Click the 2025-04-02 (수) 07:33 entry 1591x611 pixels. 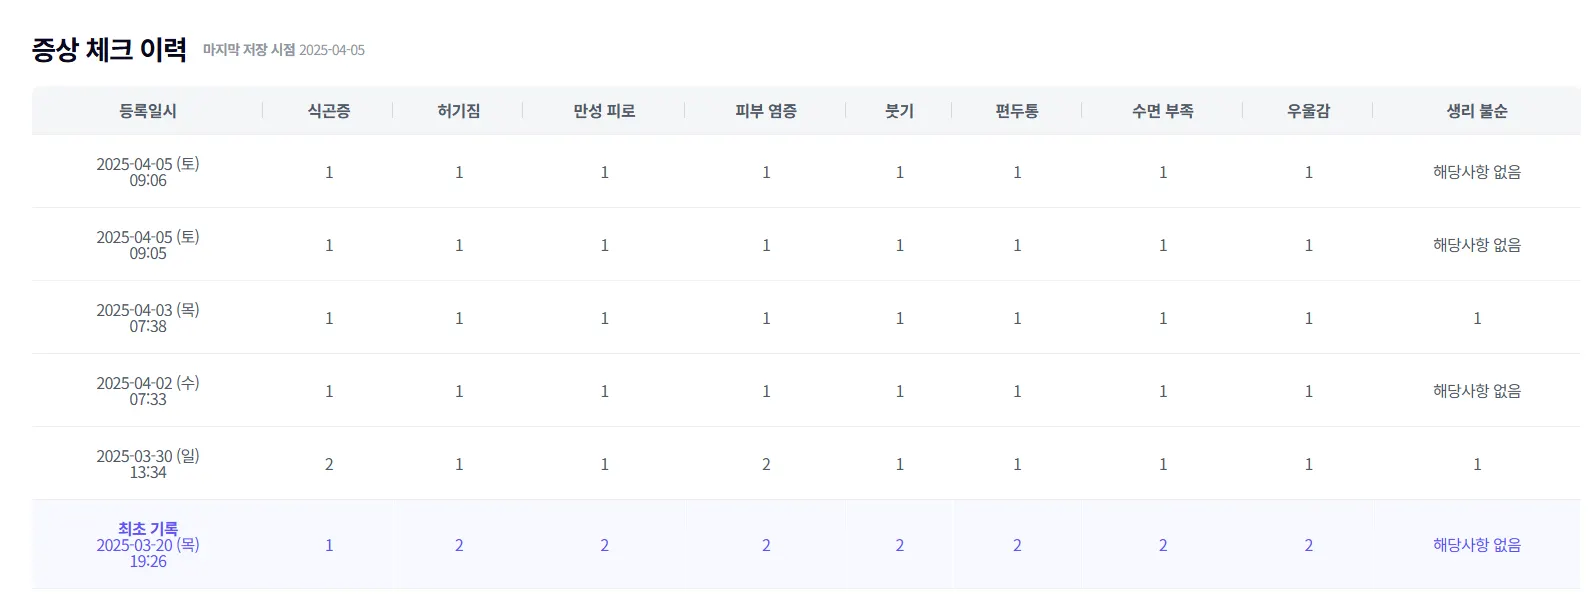pos(148,391)
